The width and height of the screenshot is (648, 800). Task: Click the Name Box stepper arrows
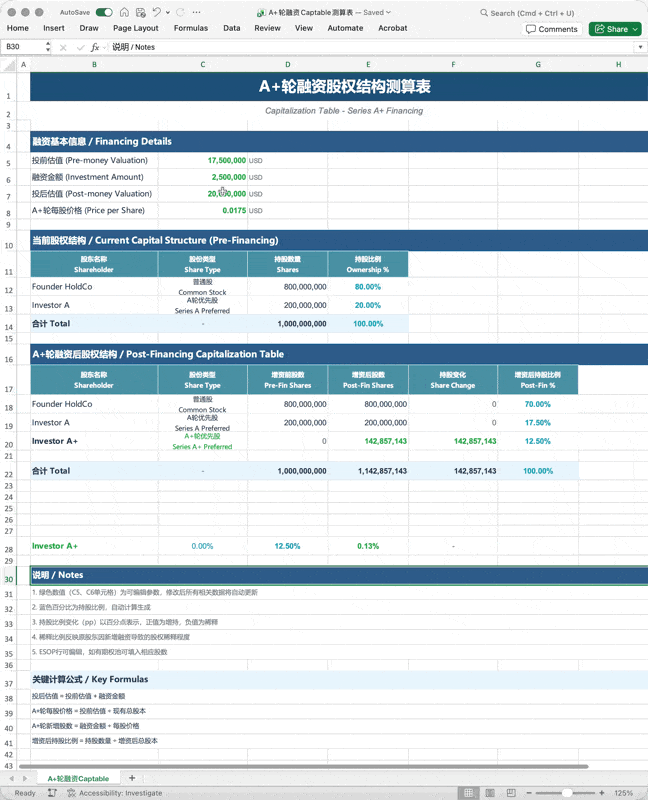[x=48, y=46]
